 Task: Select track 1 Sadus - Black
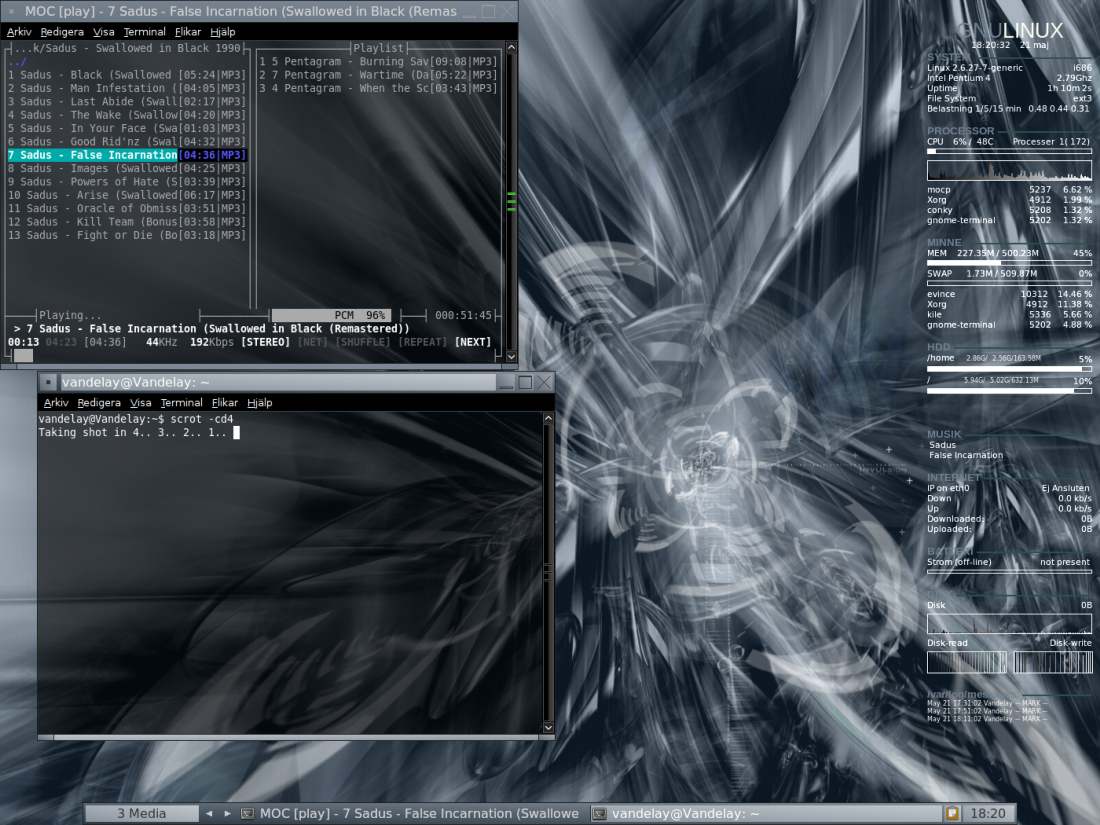(x=127, y=74)
